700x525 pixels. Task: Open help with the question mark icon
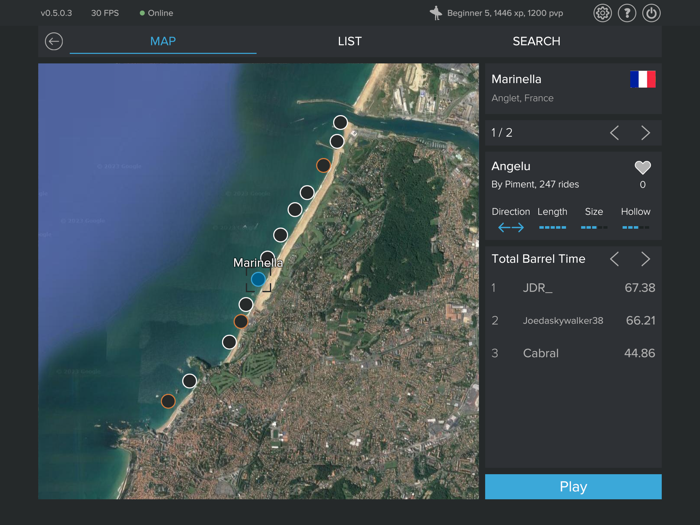[627, 13]
